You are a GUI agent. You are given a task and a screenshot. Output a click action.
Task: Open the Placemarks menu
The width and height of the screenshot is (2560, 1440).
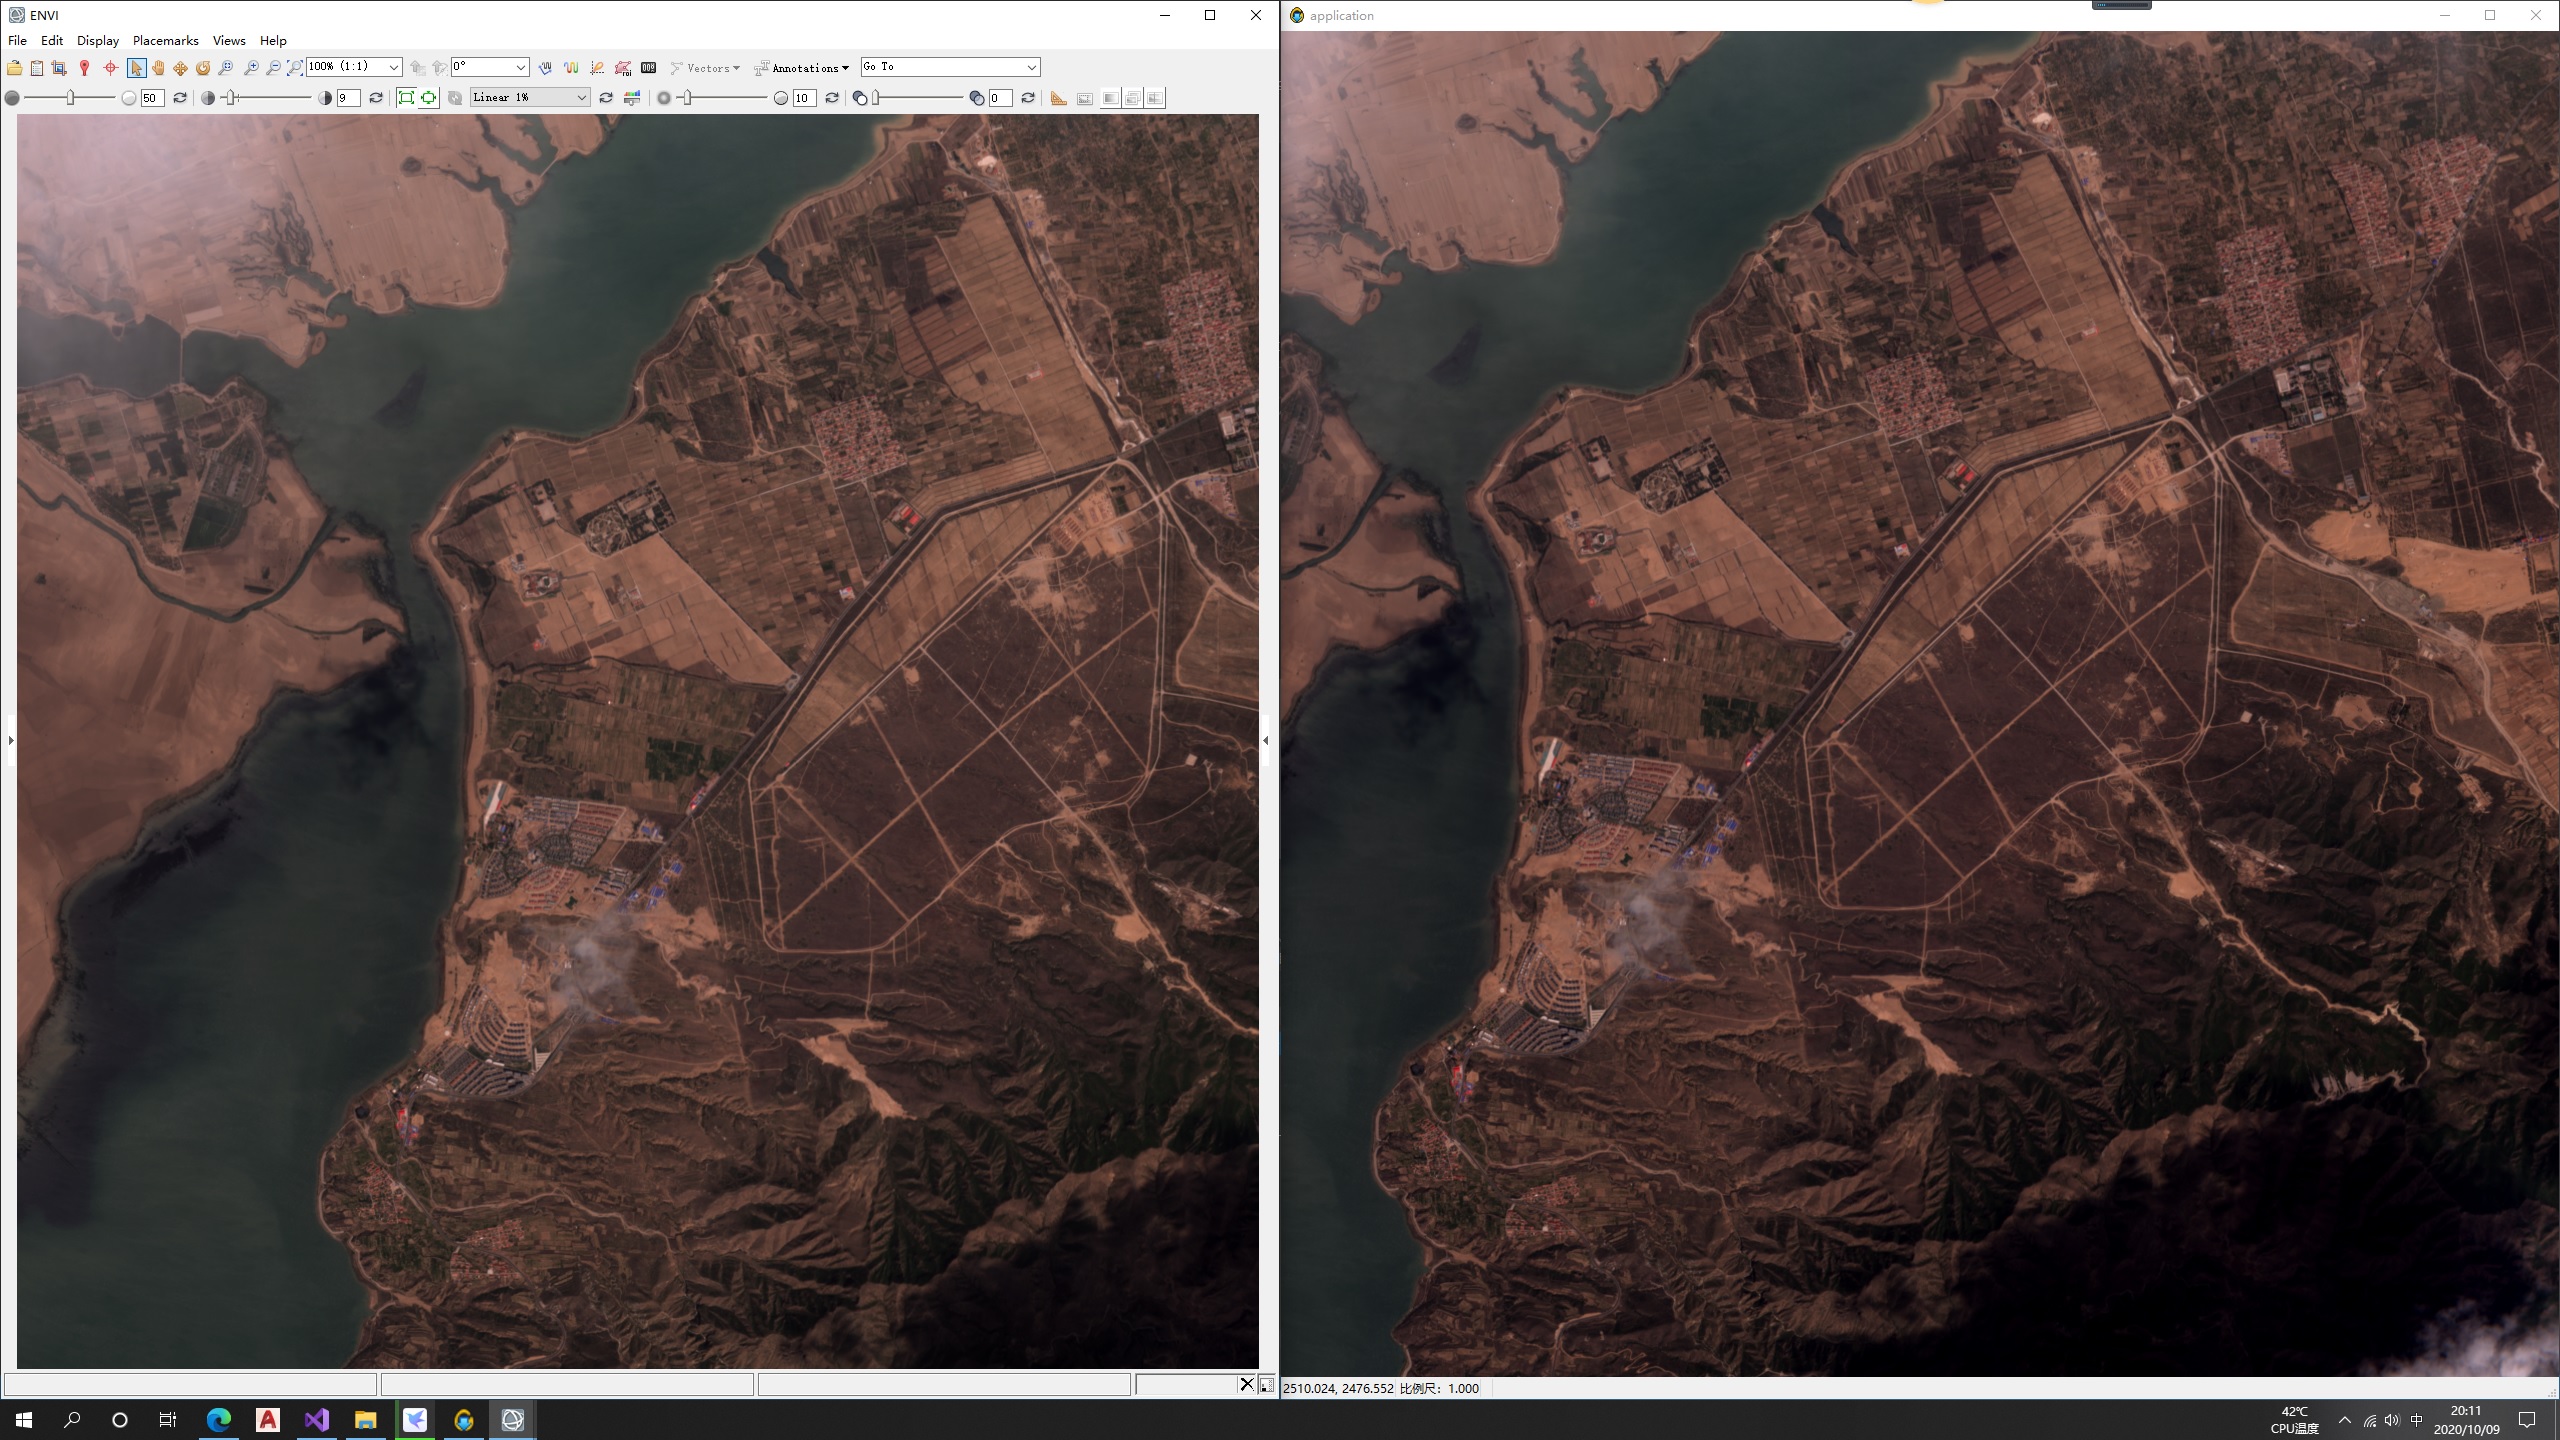[x=165, y=40]
